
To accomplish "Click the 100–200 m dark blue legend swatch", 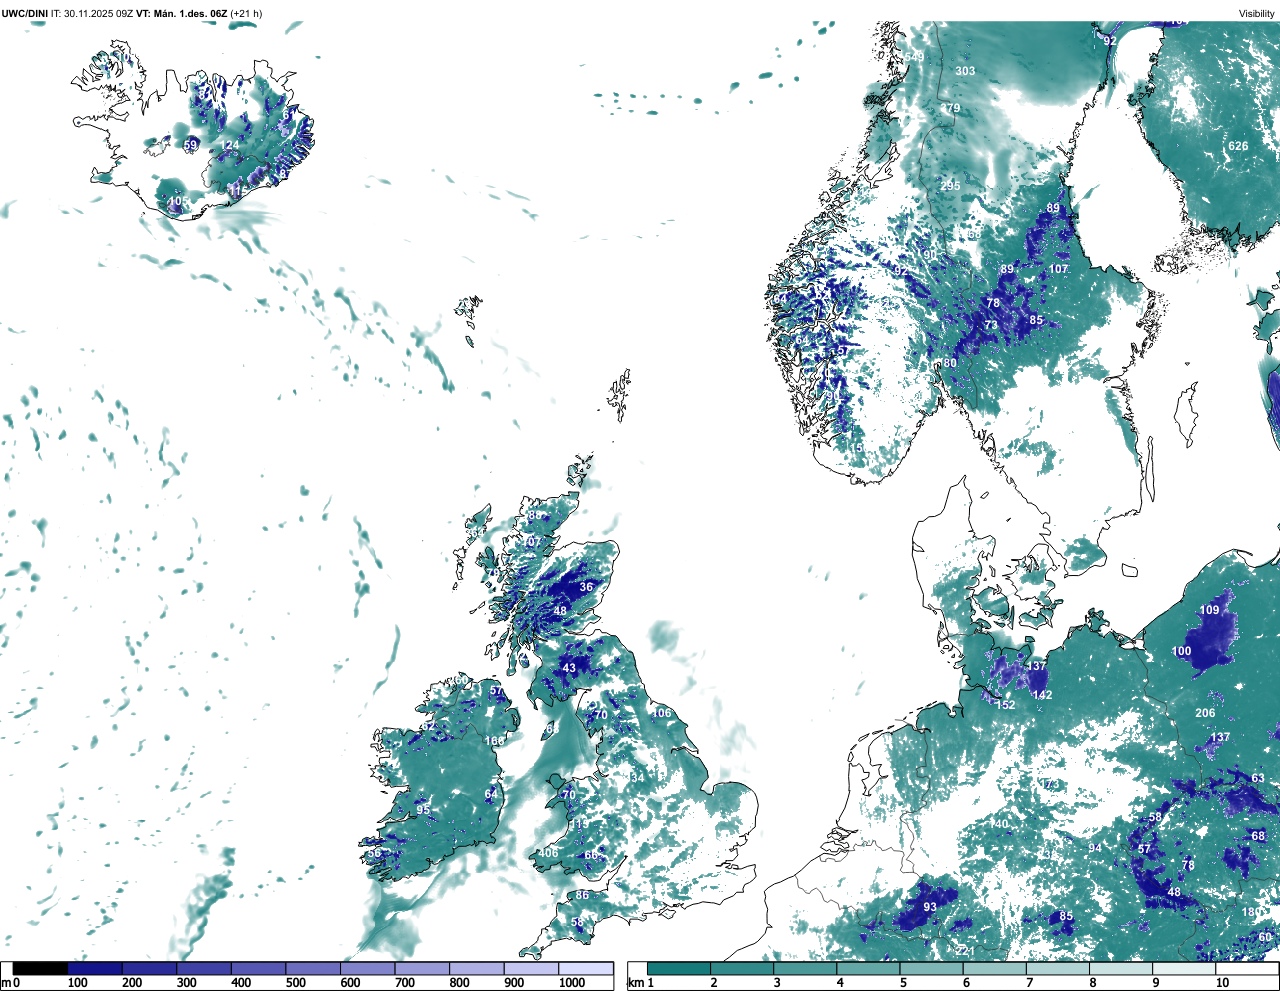I will coord(95,969).
